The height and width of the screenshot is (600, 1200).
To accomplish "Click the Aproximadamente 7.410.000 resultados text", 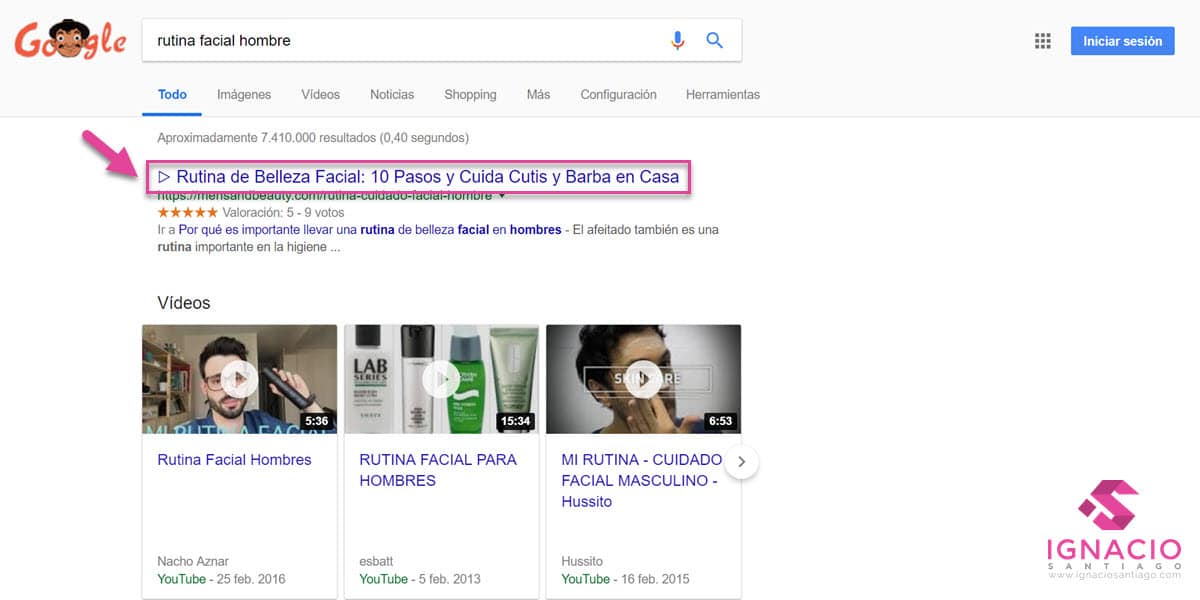I will click(313, 138).
